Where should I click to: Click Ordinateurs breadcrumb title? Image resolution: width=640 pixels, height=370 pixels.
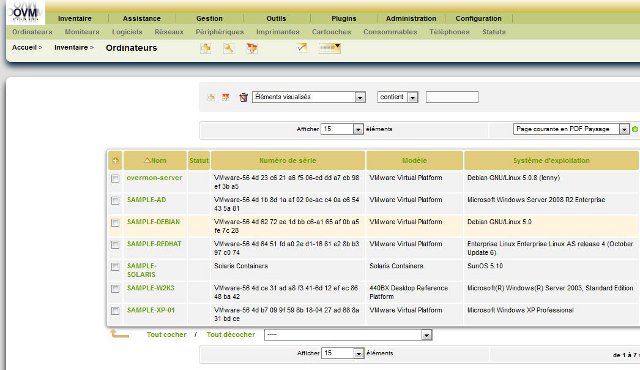click(x=131, y=48)
